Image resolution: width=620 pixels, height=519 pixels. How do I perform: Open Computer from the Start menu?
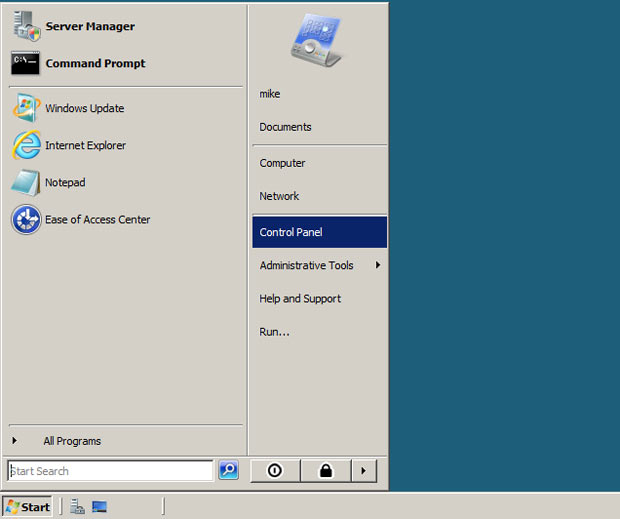tap(282, 163)
